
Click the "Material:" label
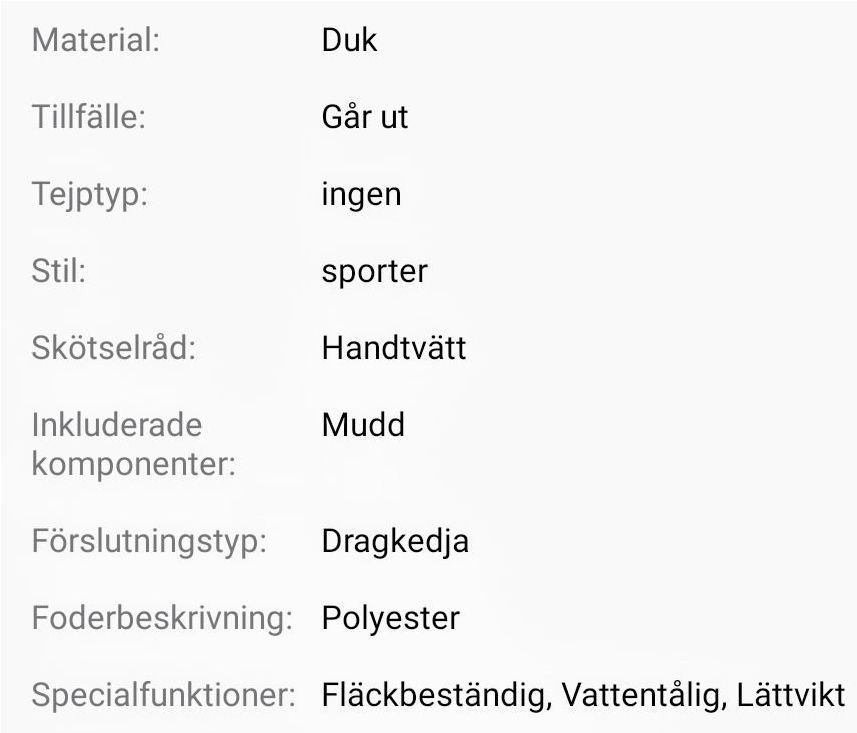96,41
